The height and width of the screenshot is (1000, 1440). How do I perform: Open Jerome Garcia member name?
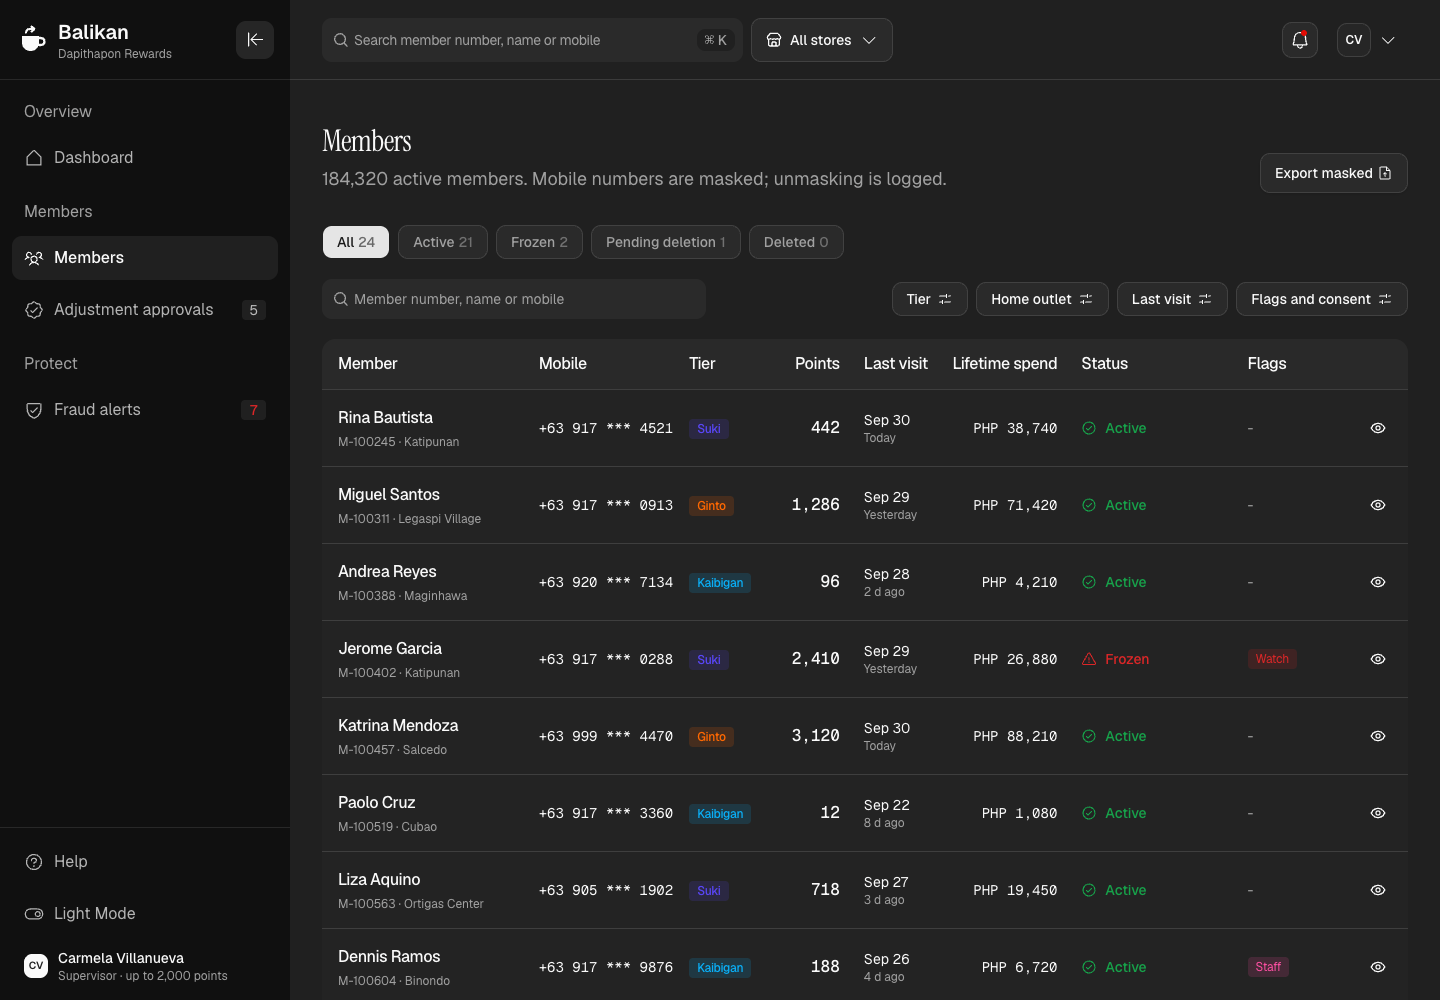coord(390,649)
